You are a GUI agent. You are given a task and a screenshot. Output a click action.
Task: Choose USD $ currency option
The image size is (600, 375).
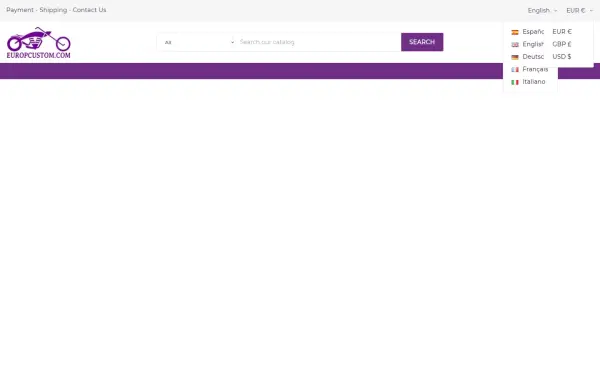click(562, 57)
